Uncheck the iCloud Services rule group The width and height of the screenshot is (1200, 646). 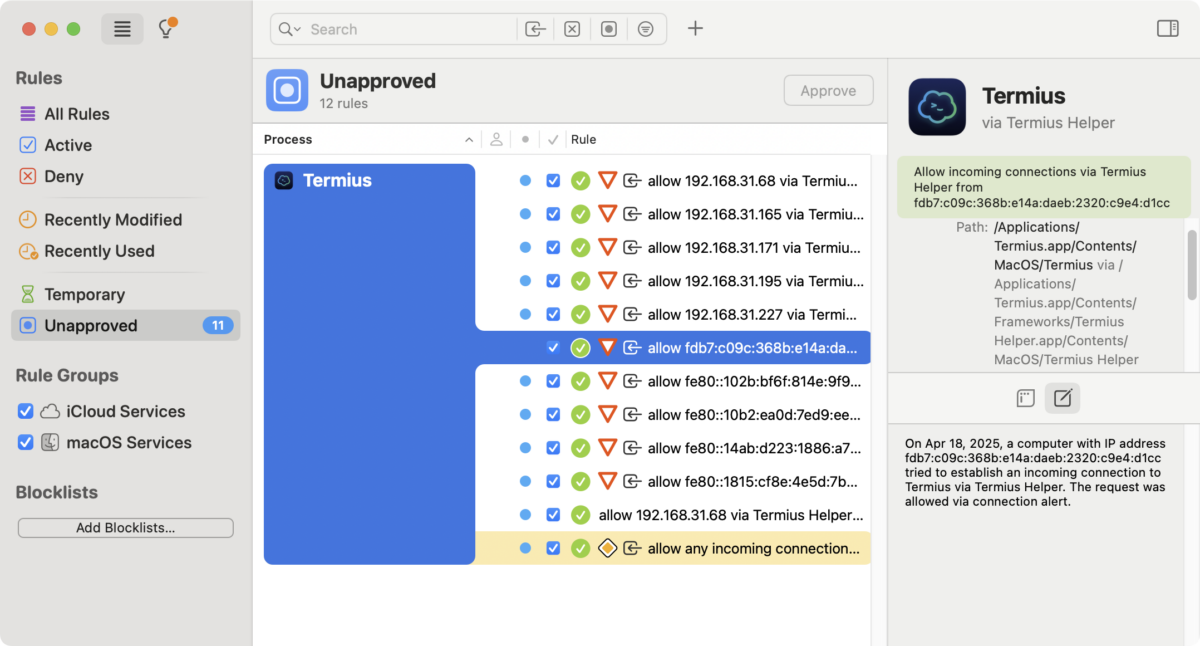click(x=26, y=411)
